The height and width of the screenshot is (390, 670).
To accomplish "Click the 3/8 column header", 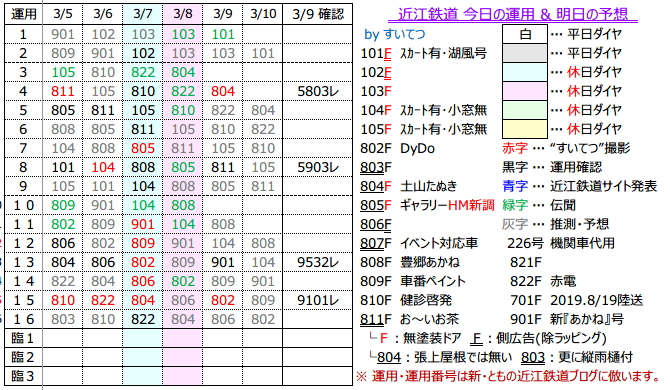I will 182,14.
